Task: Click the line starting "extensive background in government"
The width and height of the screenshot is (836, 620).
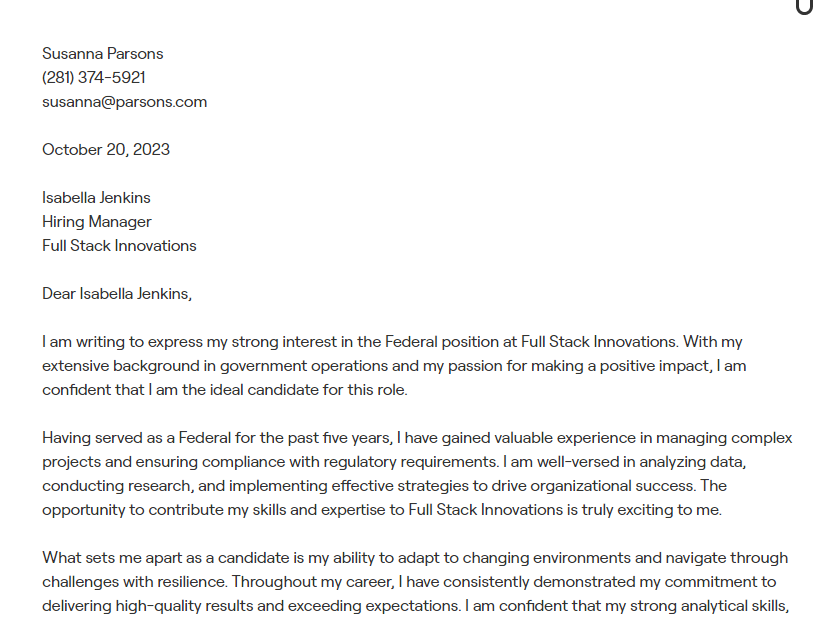Action: (x=394, y=366)
